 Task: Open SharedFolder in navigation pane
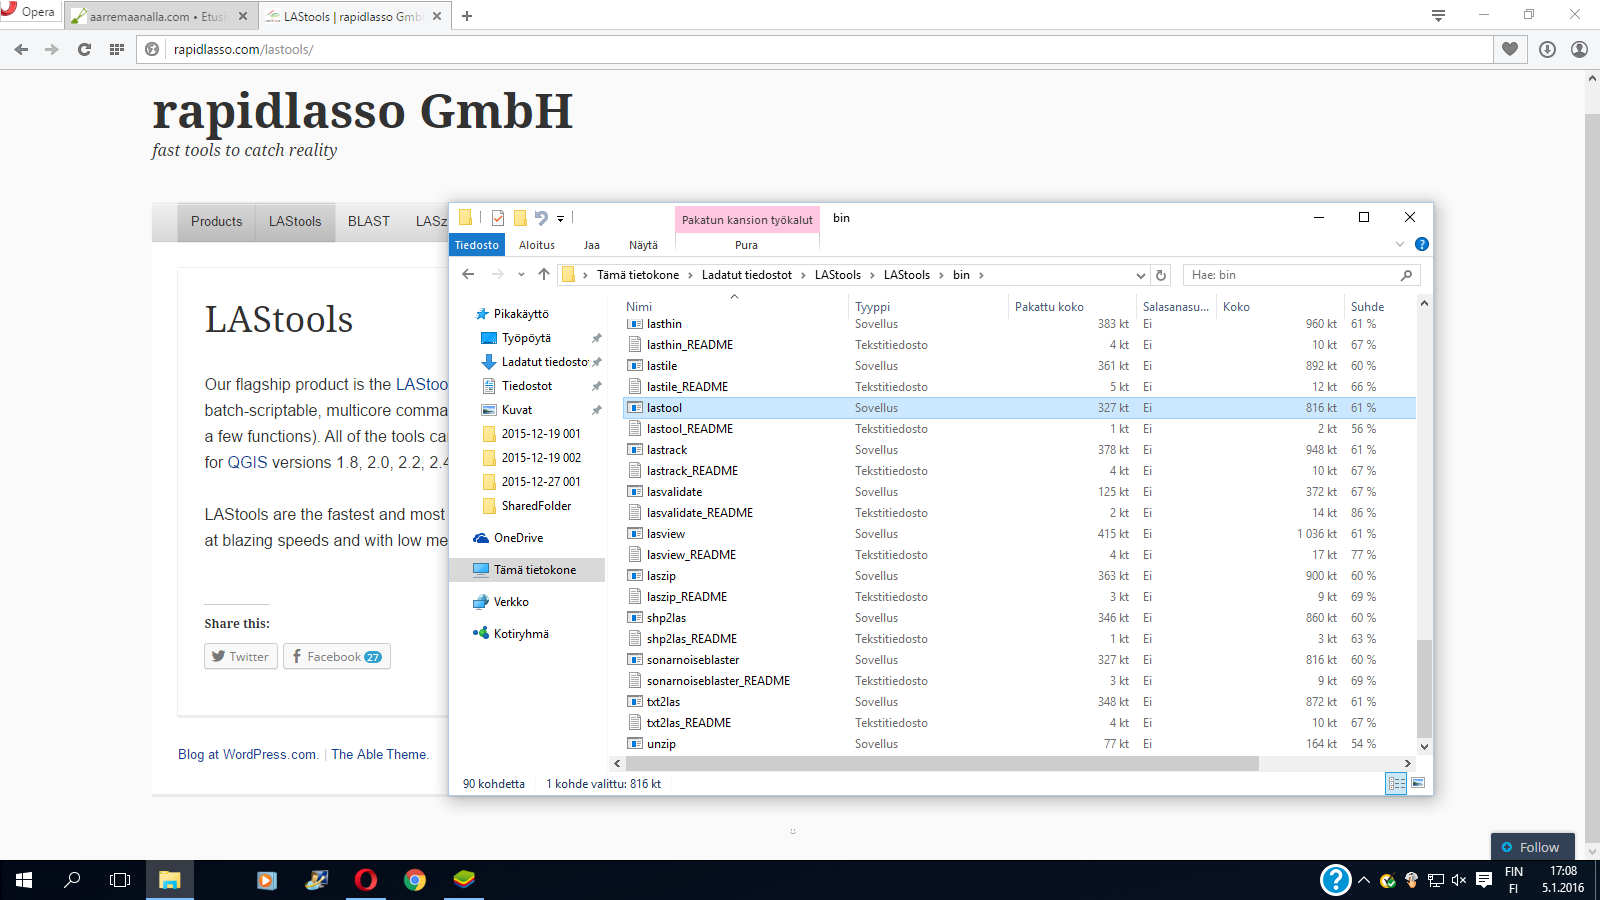[x=537, y=506]
